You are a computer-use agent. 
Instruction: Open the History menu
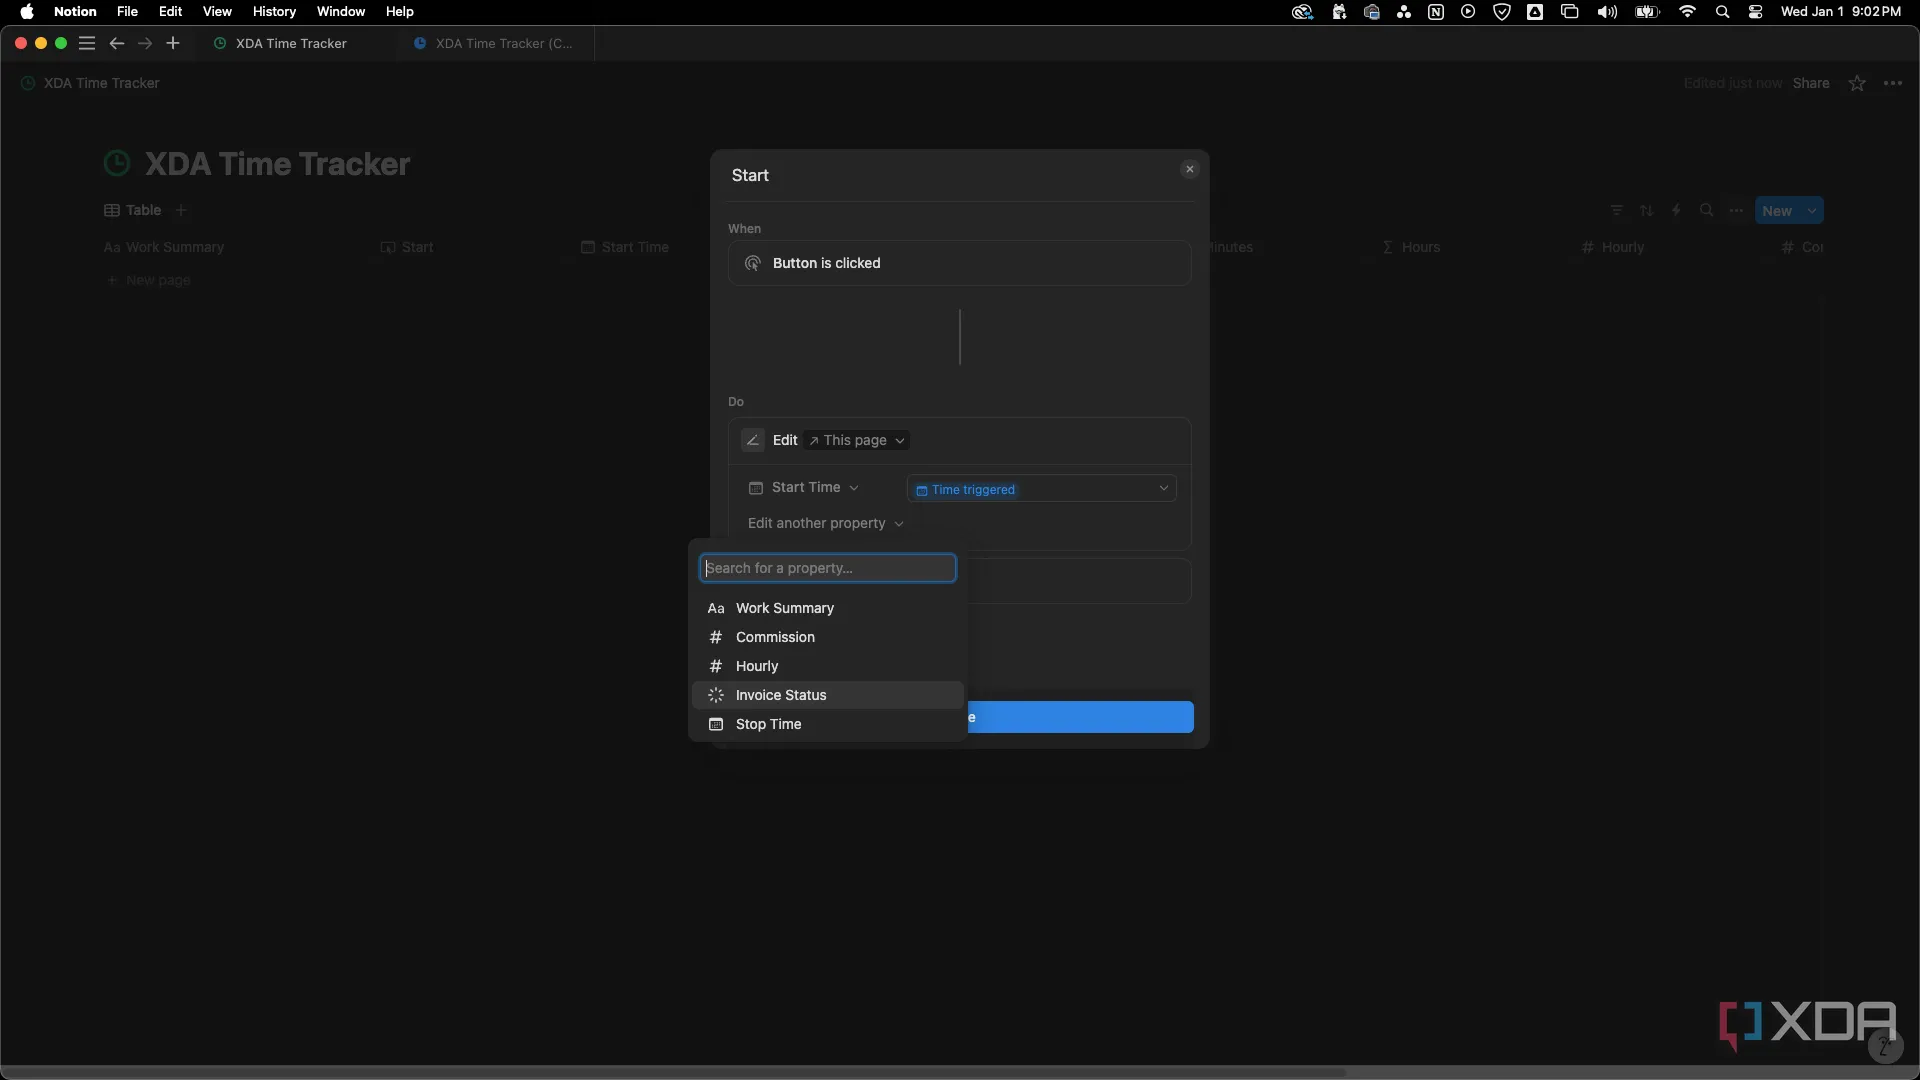pyautogui.click(x=274, y=12)
